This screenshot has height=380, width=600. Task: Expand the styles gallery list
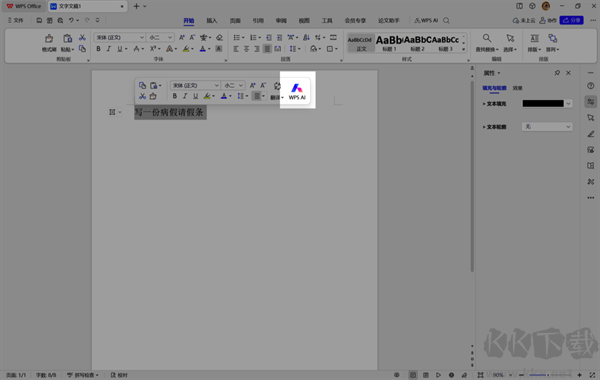click(x=463, y=49)
